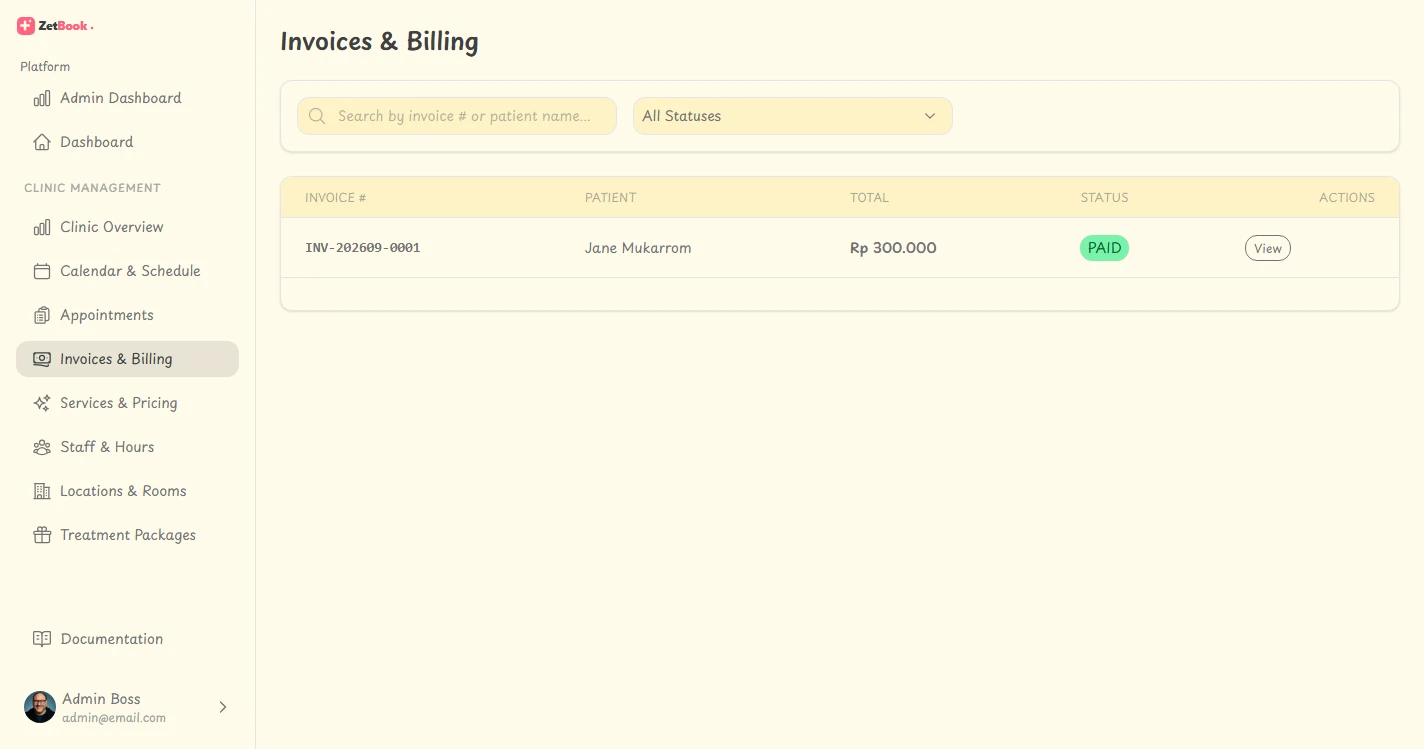
Task: Click the Dashboard home icon
Action: 42,142
